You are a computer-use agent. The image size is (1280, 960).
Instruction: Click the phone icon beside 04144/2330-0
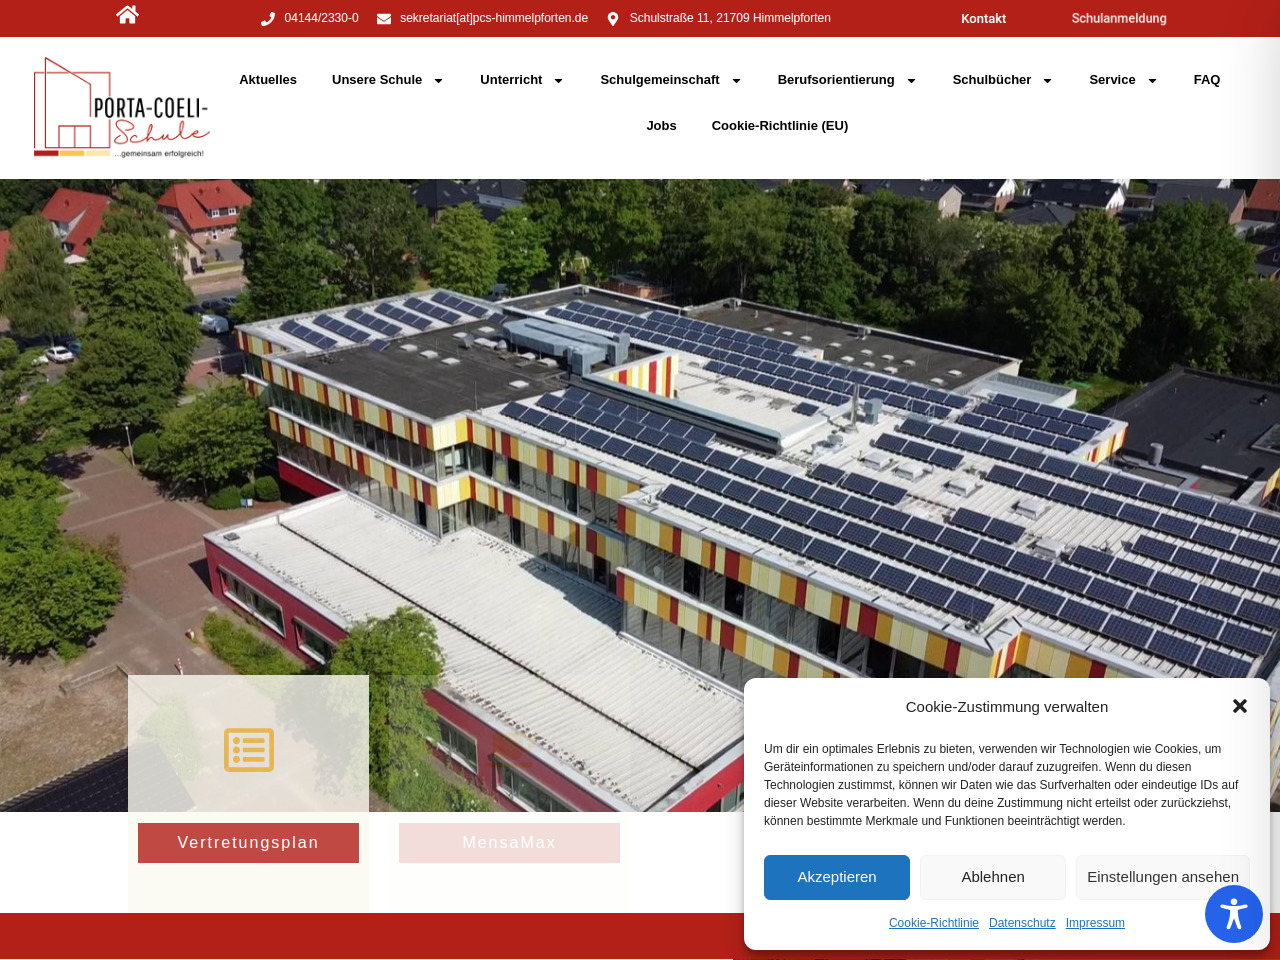[268, 19]
